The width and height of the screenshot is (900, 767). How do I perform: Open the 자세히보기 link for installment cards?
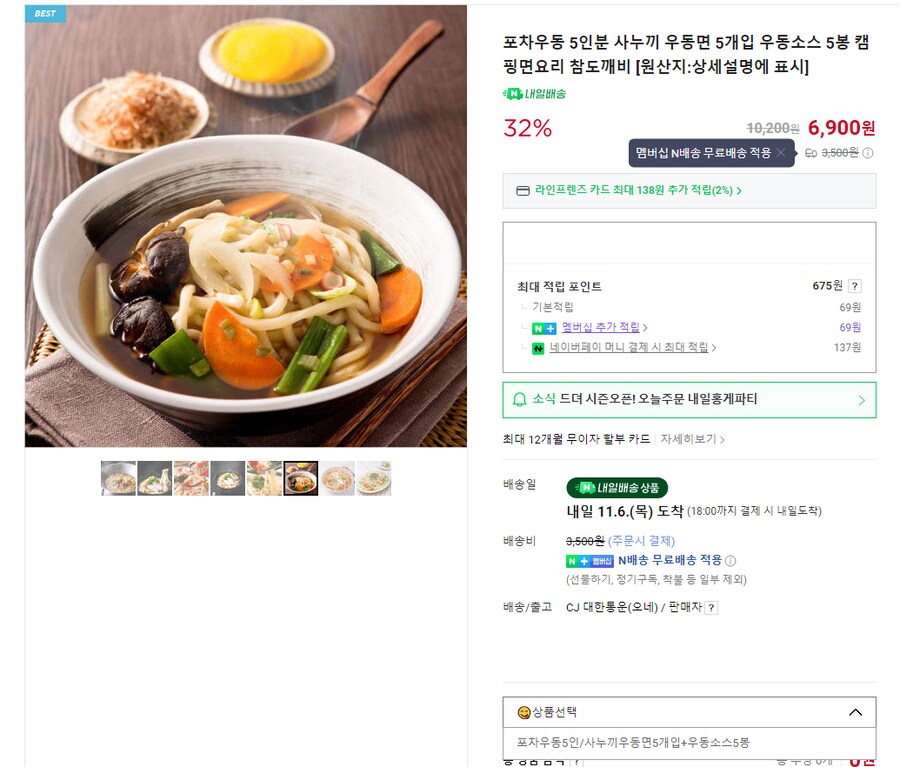(x=687, y=440)
